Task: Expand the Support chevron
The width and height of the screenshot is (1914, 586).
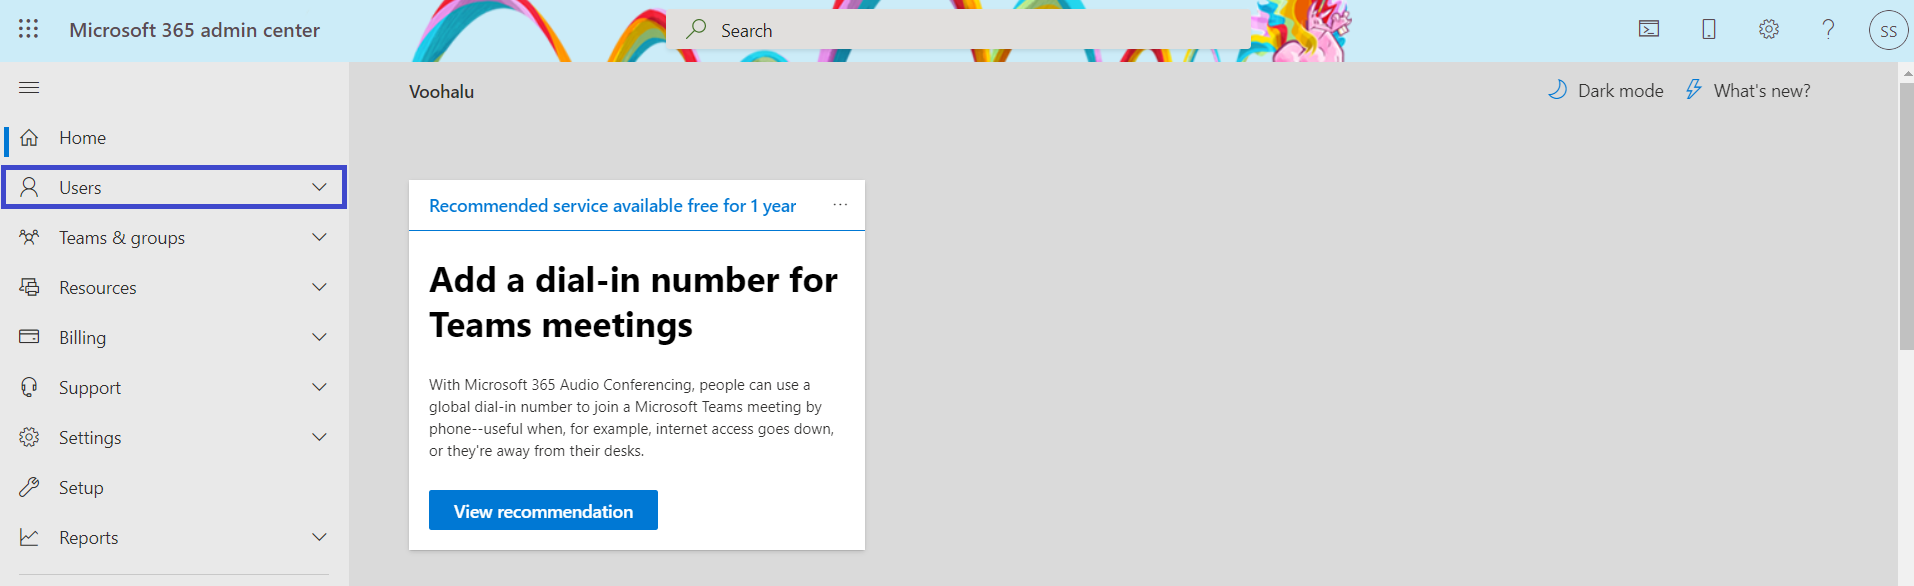Action: tap(319, 387)
